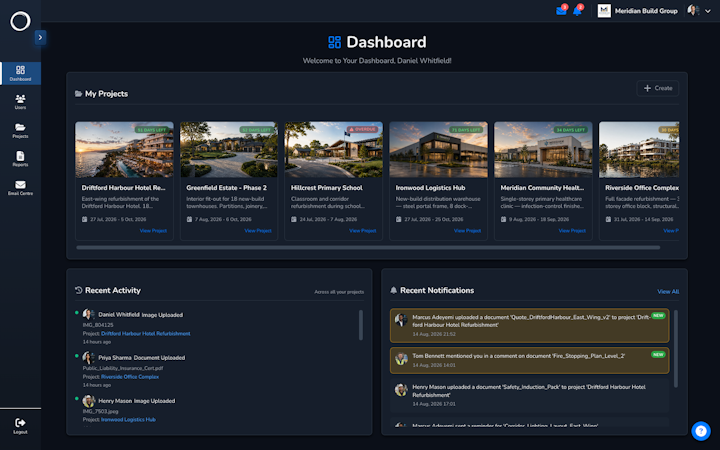Open the blue help question-mark button
This screenshot has height=450, width=720.
(701, 431)
